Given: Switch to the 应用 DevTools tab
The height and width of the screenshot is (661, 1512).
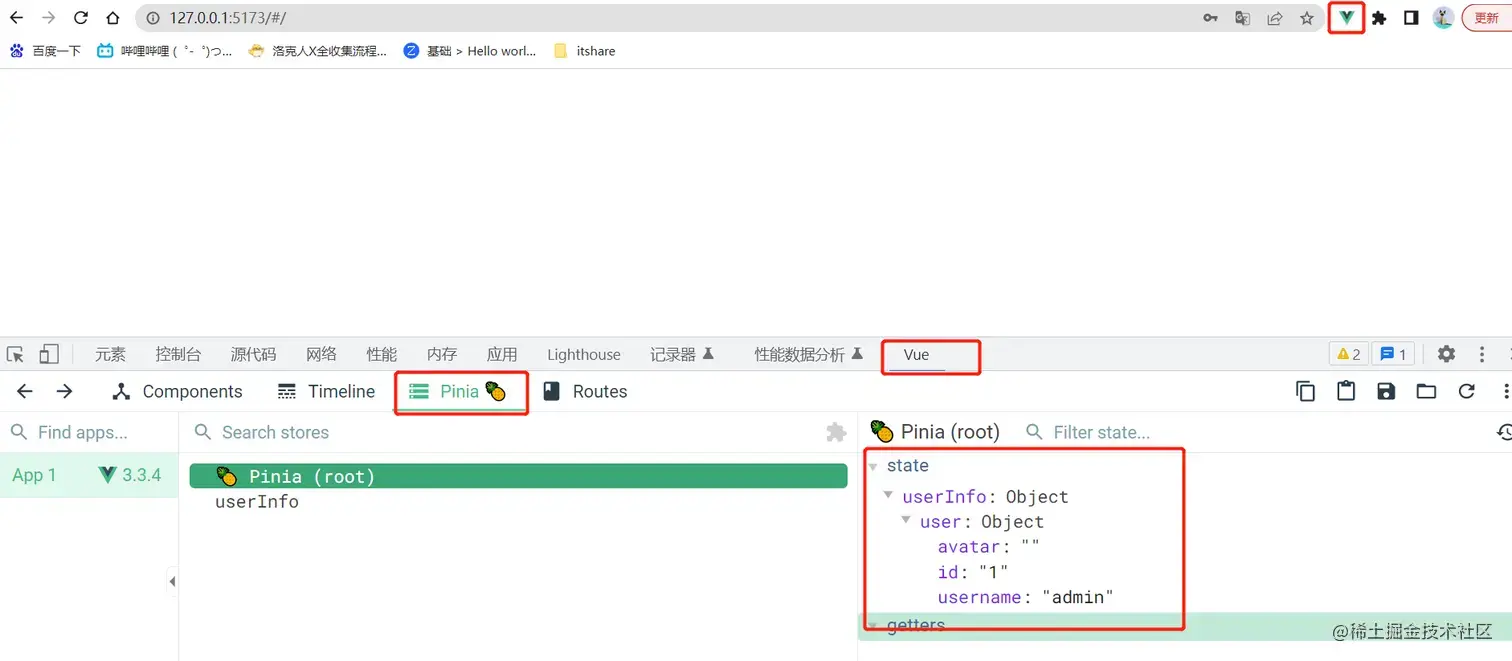Looking at the screenshot, I should 502,354.
